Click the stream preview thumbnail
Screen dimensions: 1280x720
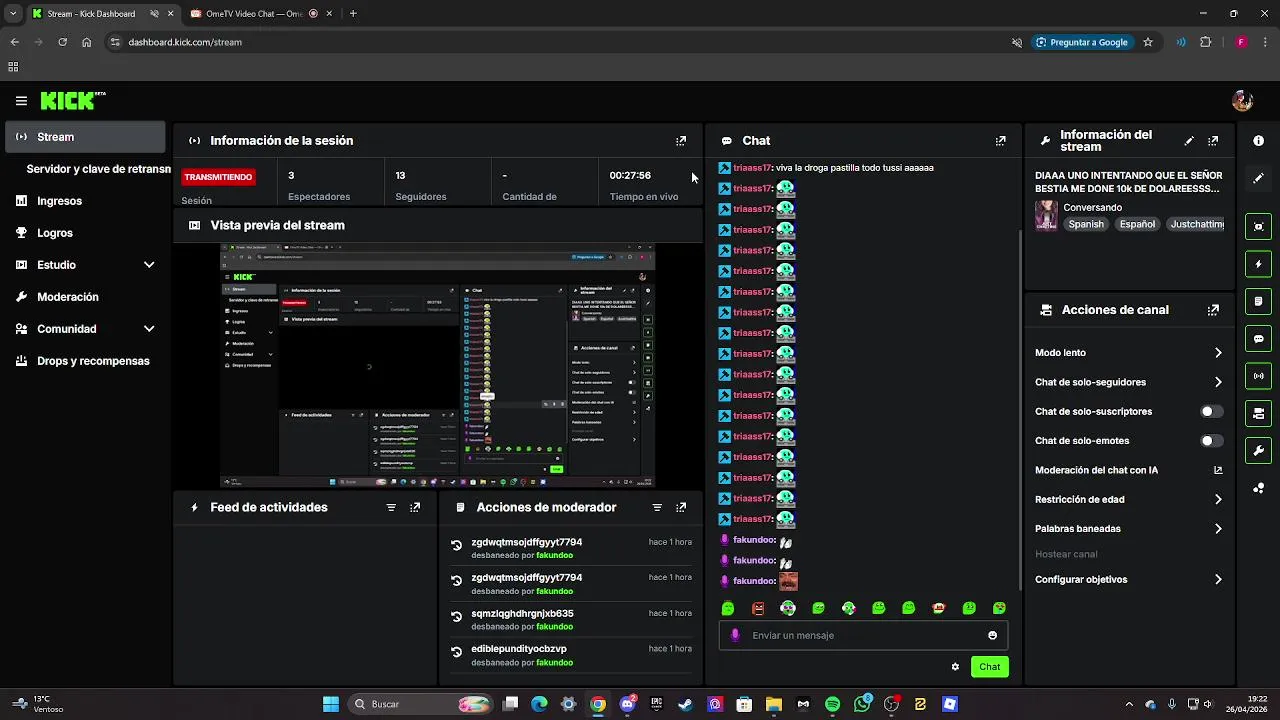(x=438, y=366)
